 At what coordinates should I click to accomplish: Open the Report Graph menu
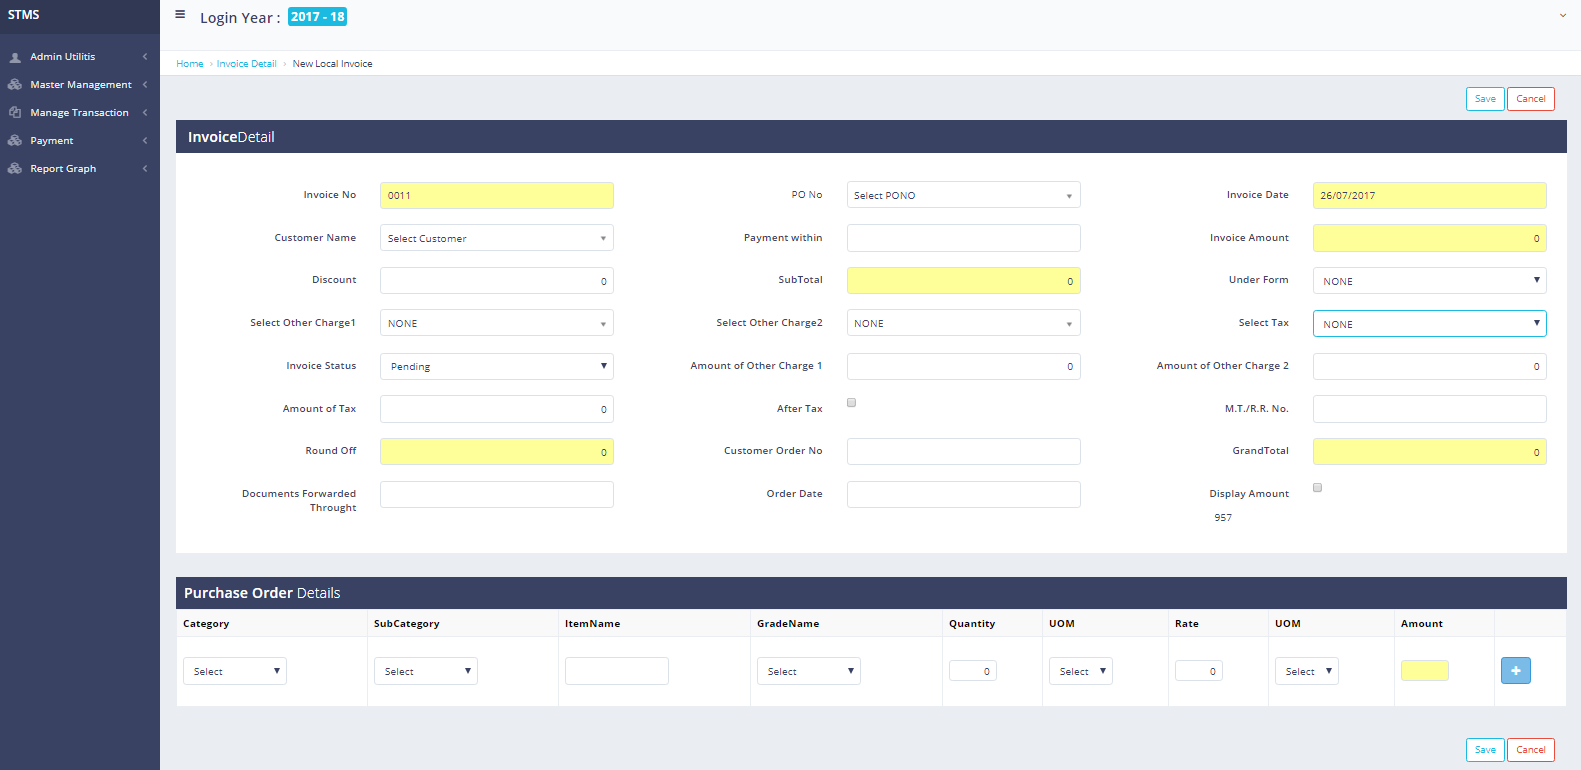[x=63, y=169]
